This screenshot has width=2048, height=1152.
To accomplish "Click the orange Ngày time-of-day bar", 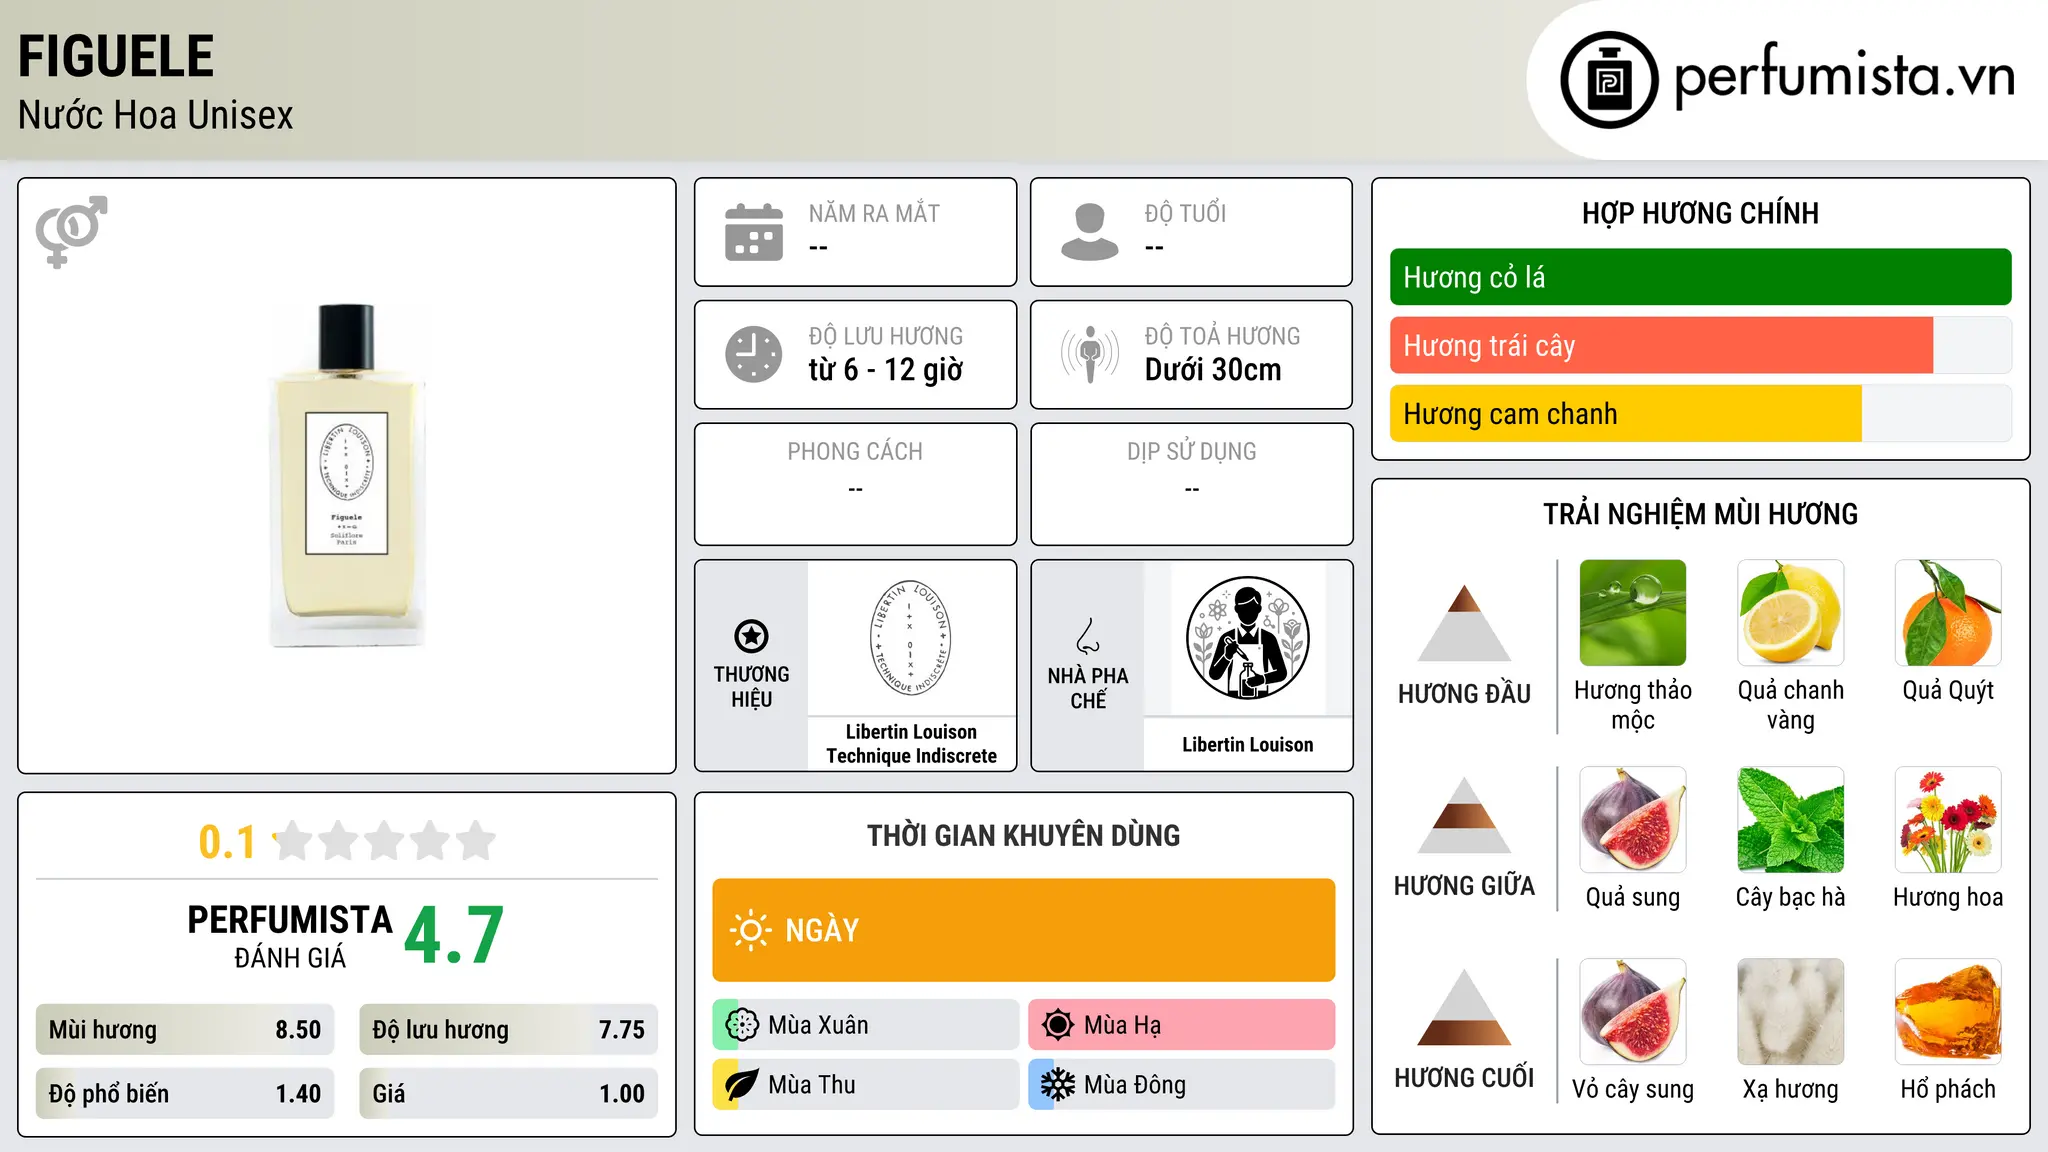I will point(1024,930).
